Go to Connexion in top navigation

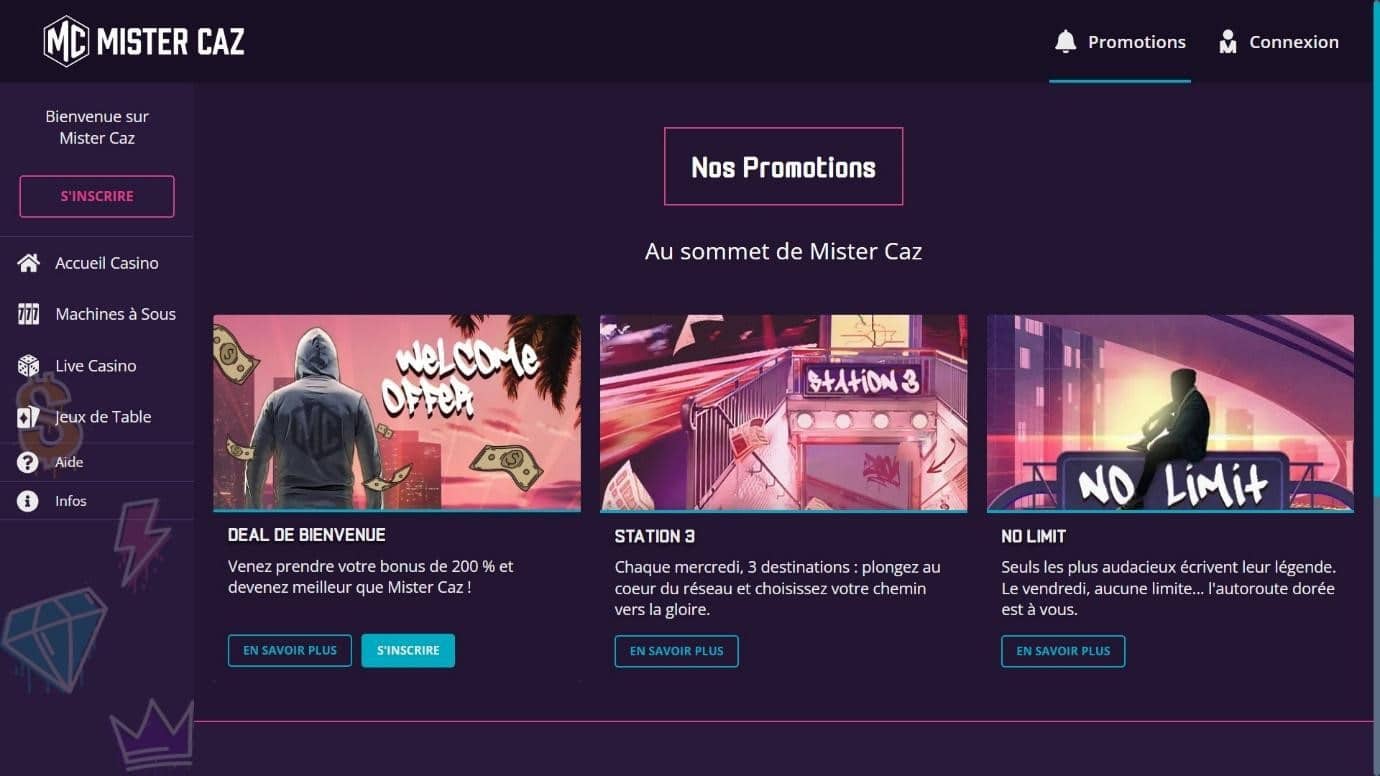pos(1278,42)
